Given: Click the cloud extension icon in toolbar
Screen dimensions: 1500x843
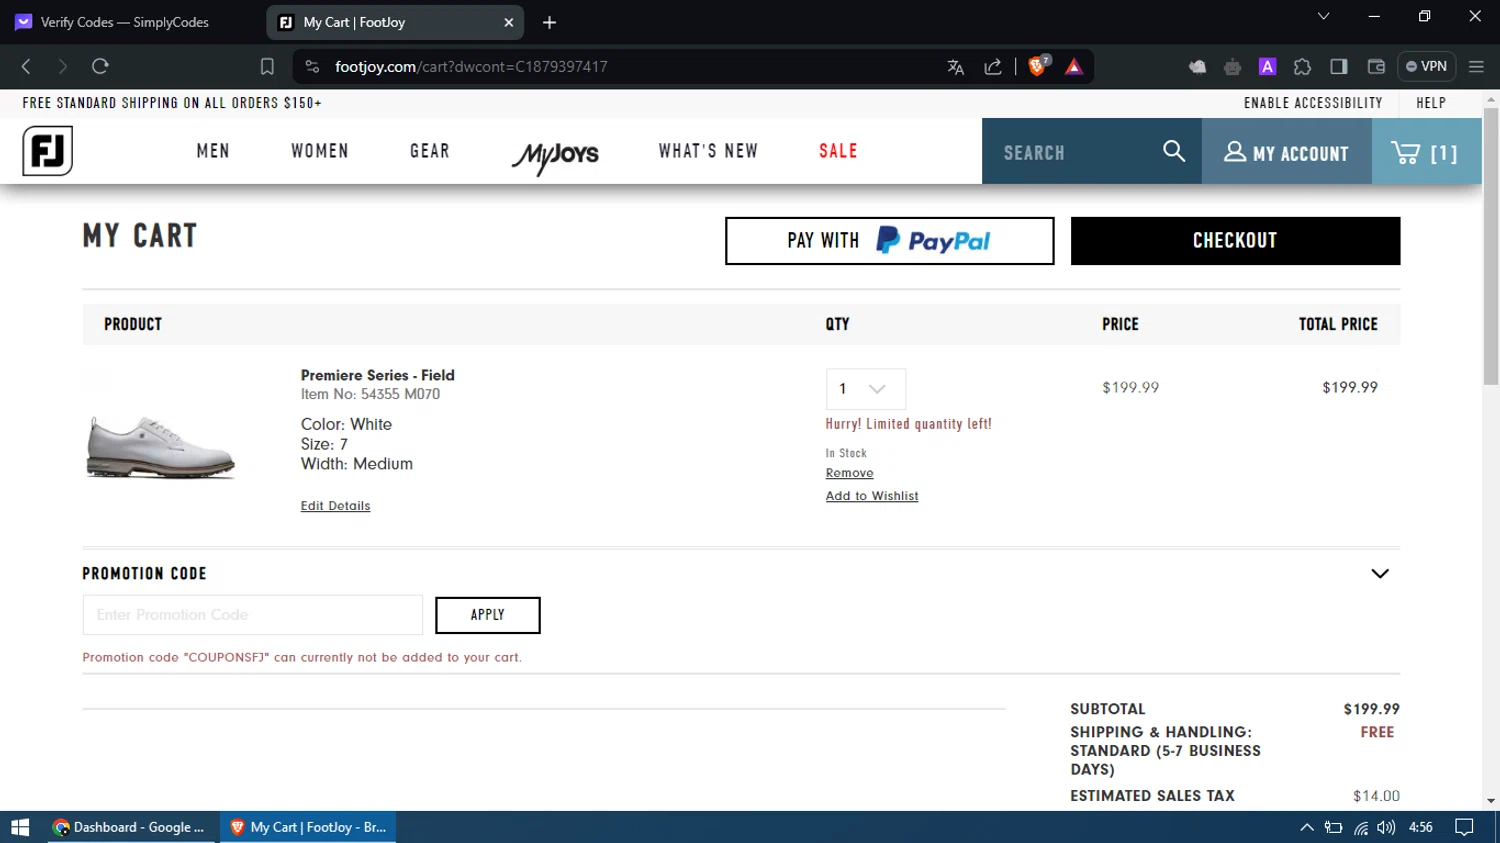Looking at the screenshot, I should pyautogui.click(x=1197, y=67).
